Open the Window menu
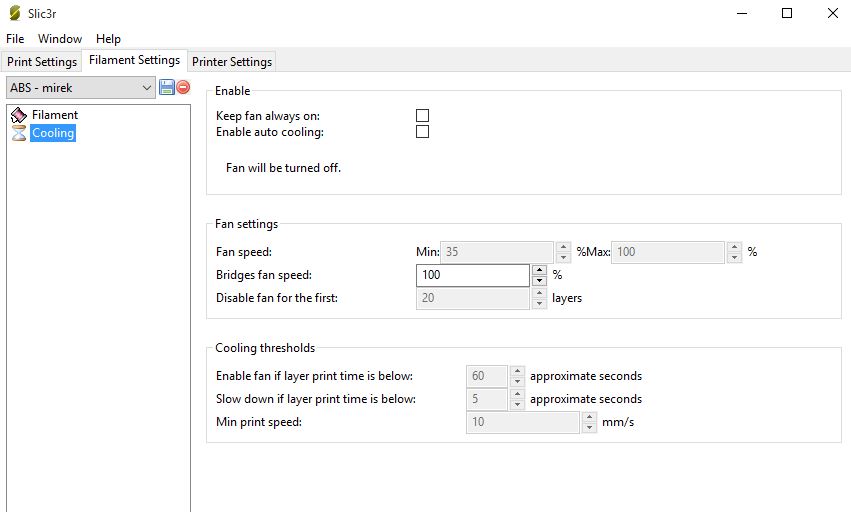 pos(60,39)
